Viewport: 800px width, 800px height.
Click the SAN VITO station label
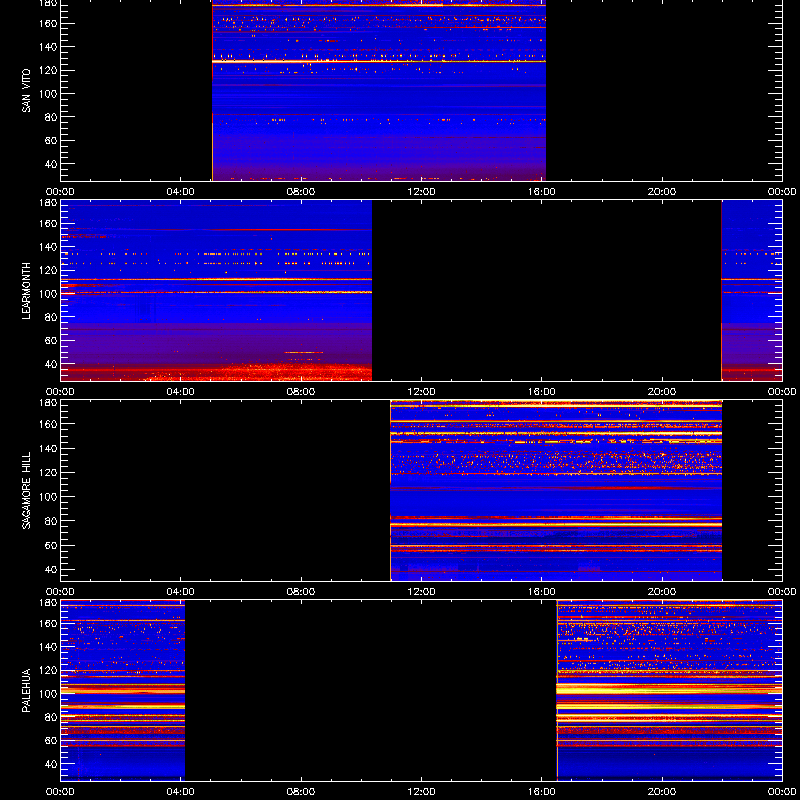pos(26,91)
